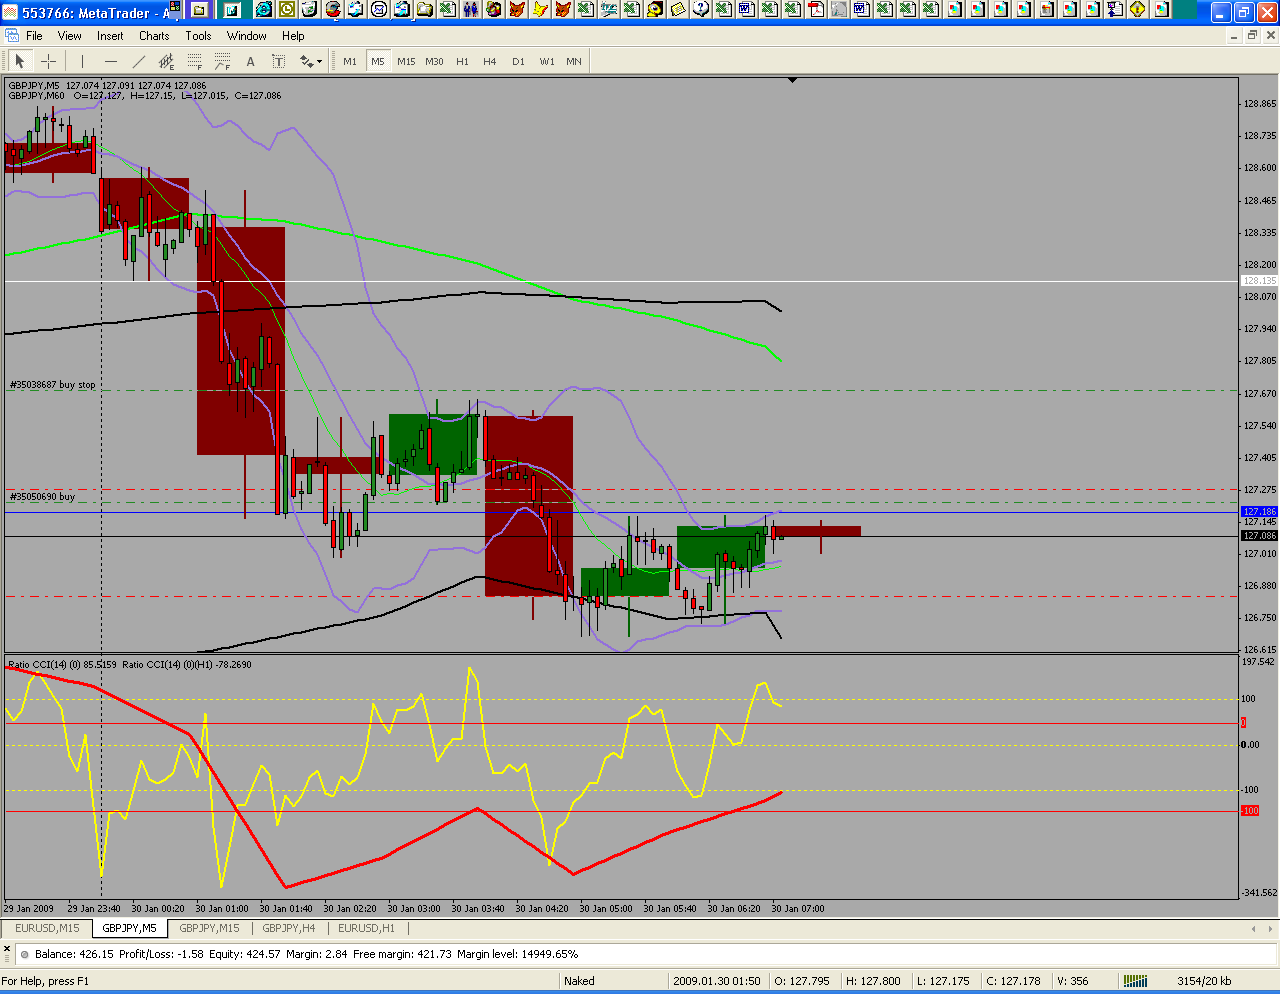Click the chart shift marker triangle
This screenshot has width=1284, height=994.
pyautogui.click(x=792, y=80)
